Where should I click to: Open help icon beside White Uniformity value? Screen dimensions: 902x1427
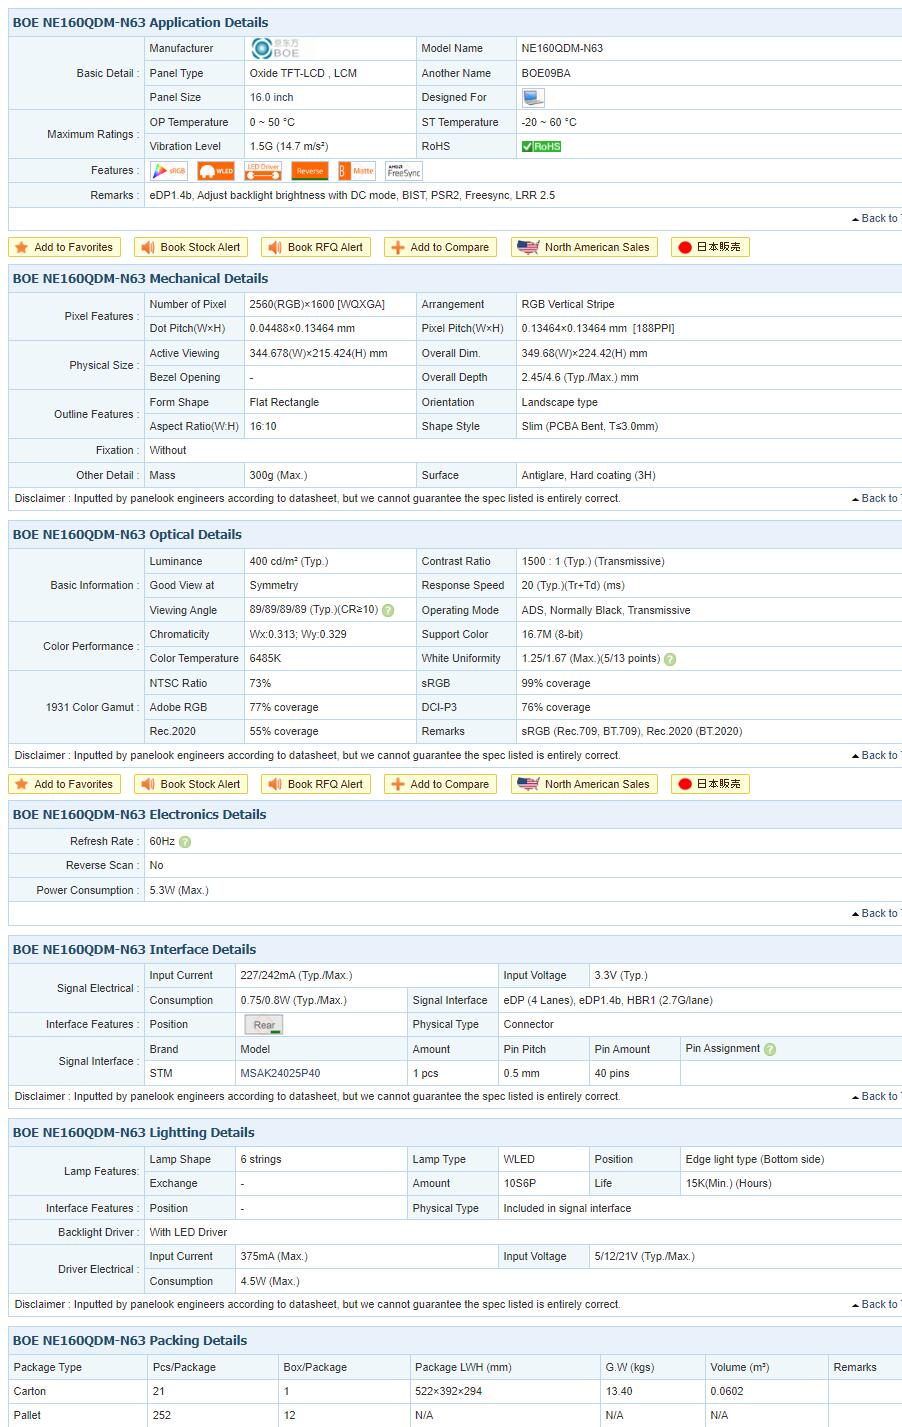coord(670,659)
